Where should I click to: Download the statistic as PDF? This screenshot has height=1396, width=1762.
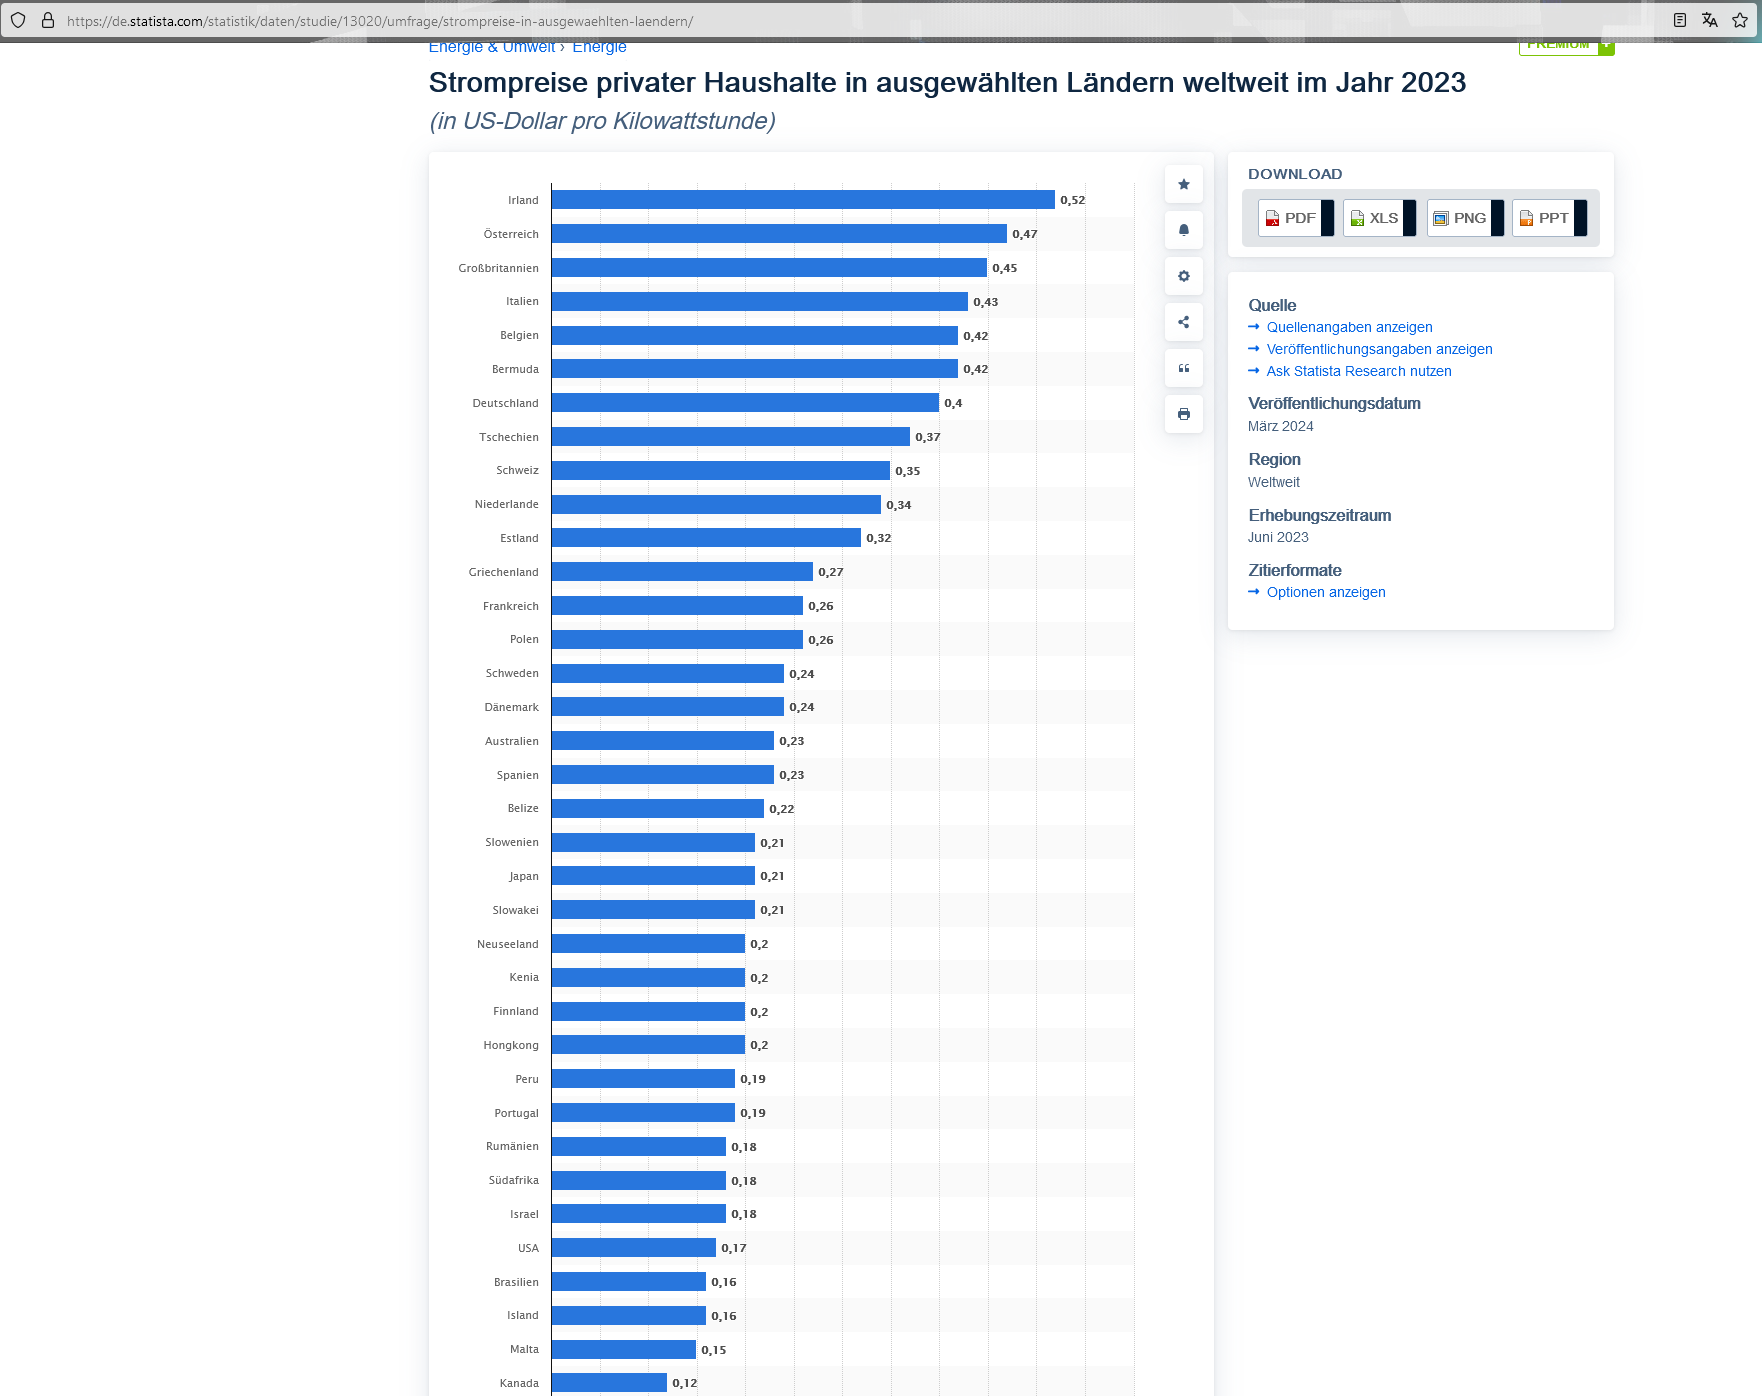pos(1296,218)
